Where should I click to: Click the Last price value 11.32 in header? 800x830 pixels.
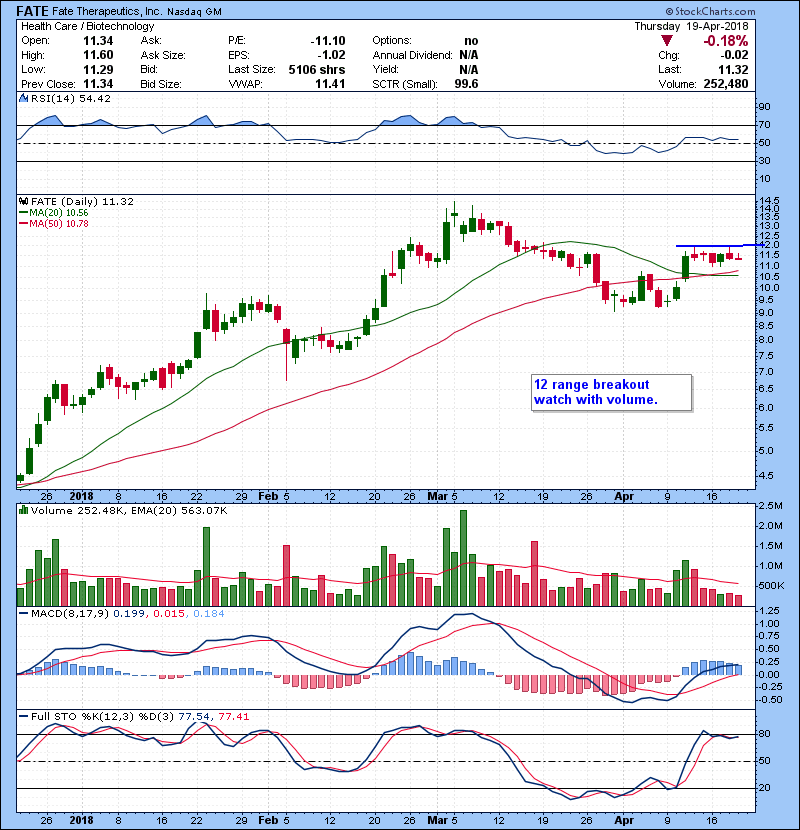(733, 69)
